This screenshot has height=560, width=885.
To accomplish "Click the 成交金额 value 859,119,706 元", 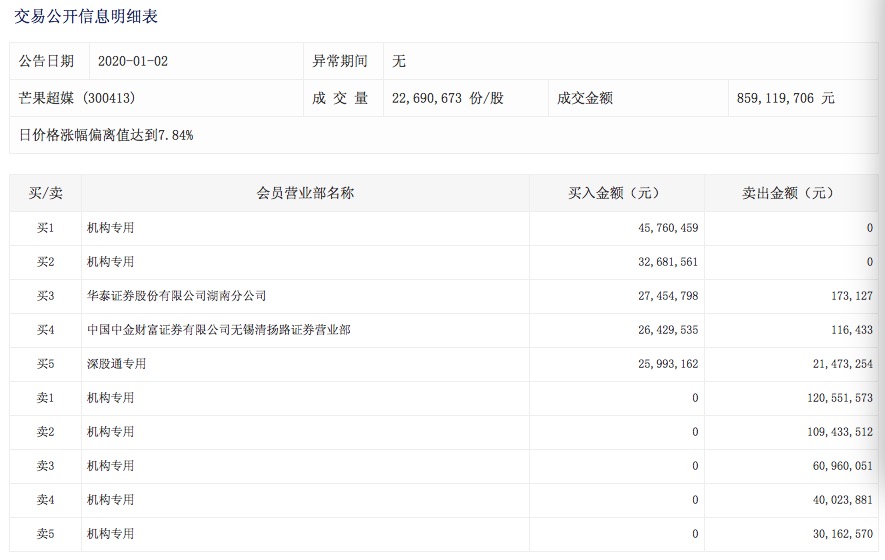I will [x=785, y=98].
